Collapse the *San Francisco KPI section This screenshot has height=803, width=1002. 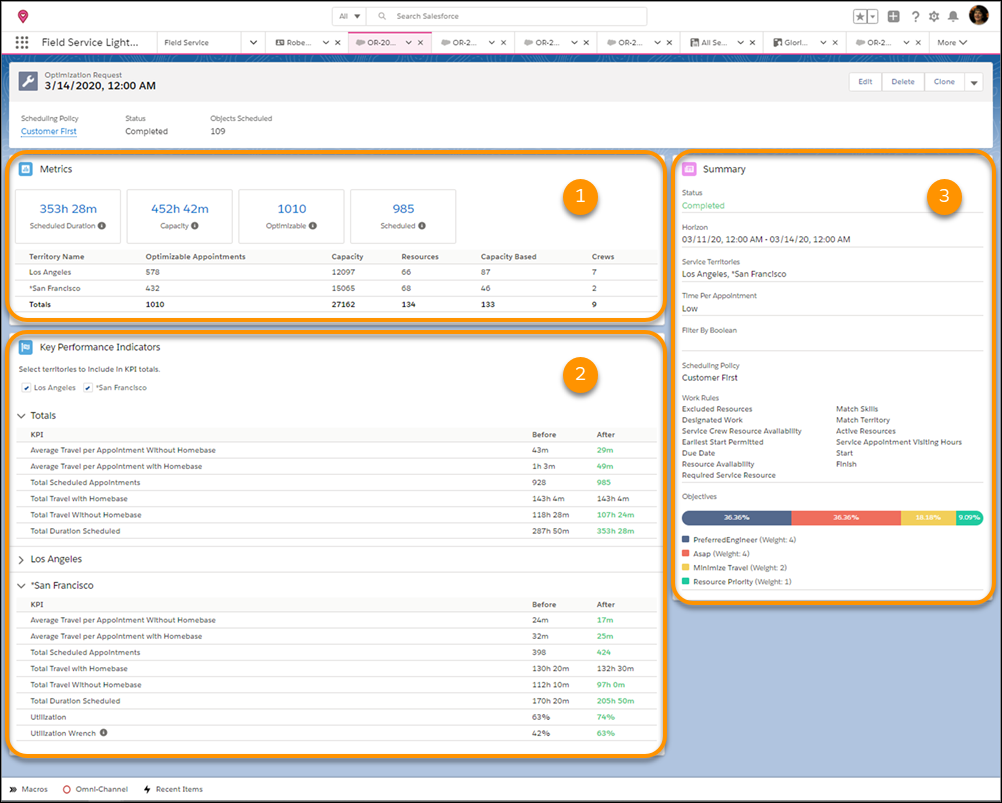click(x=21, y=586)
